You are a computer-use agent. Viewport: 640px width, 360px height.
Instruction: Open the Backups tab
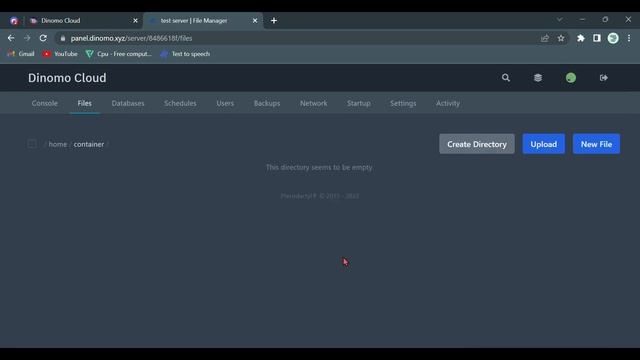click(267, 103)
